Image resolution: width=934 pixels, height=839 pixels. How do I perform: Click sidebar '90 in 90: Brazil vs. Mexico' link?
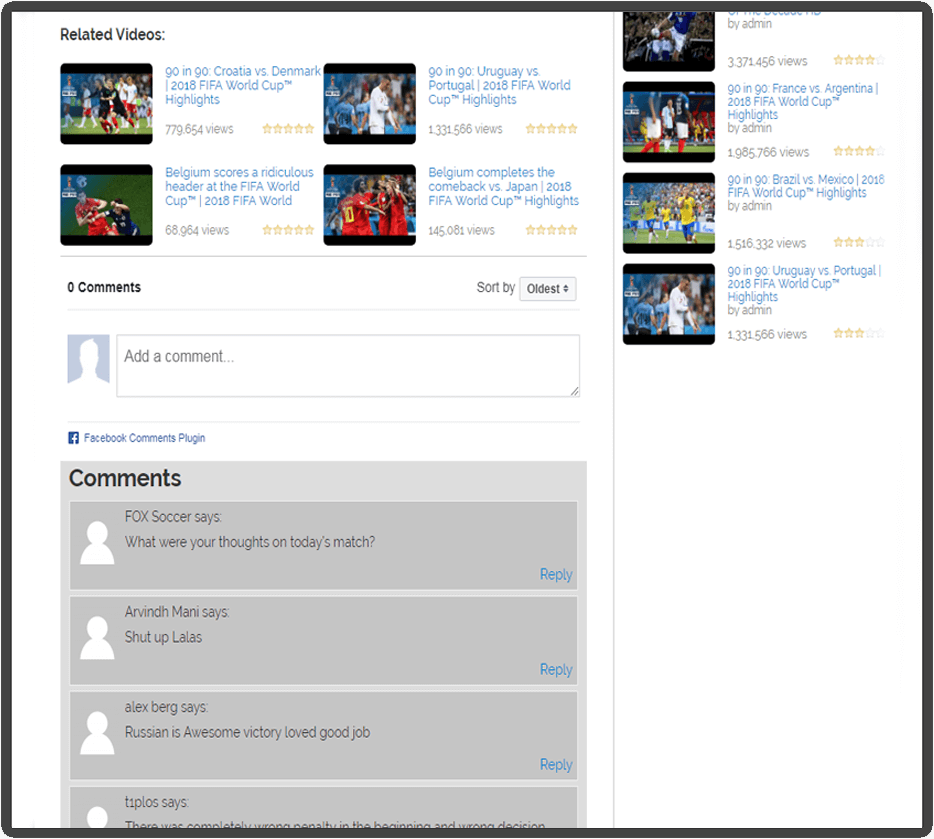coord(806,186)
